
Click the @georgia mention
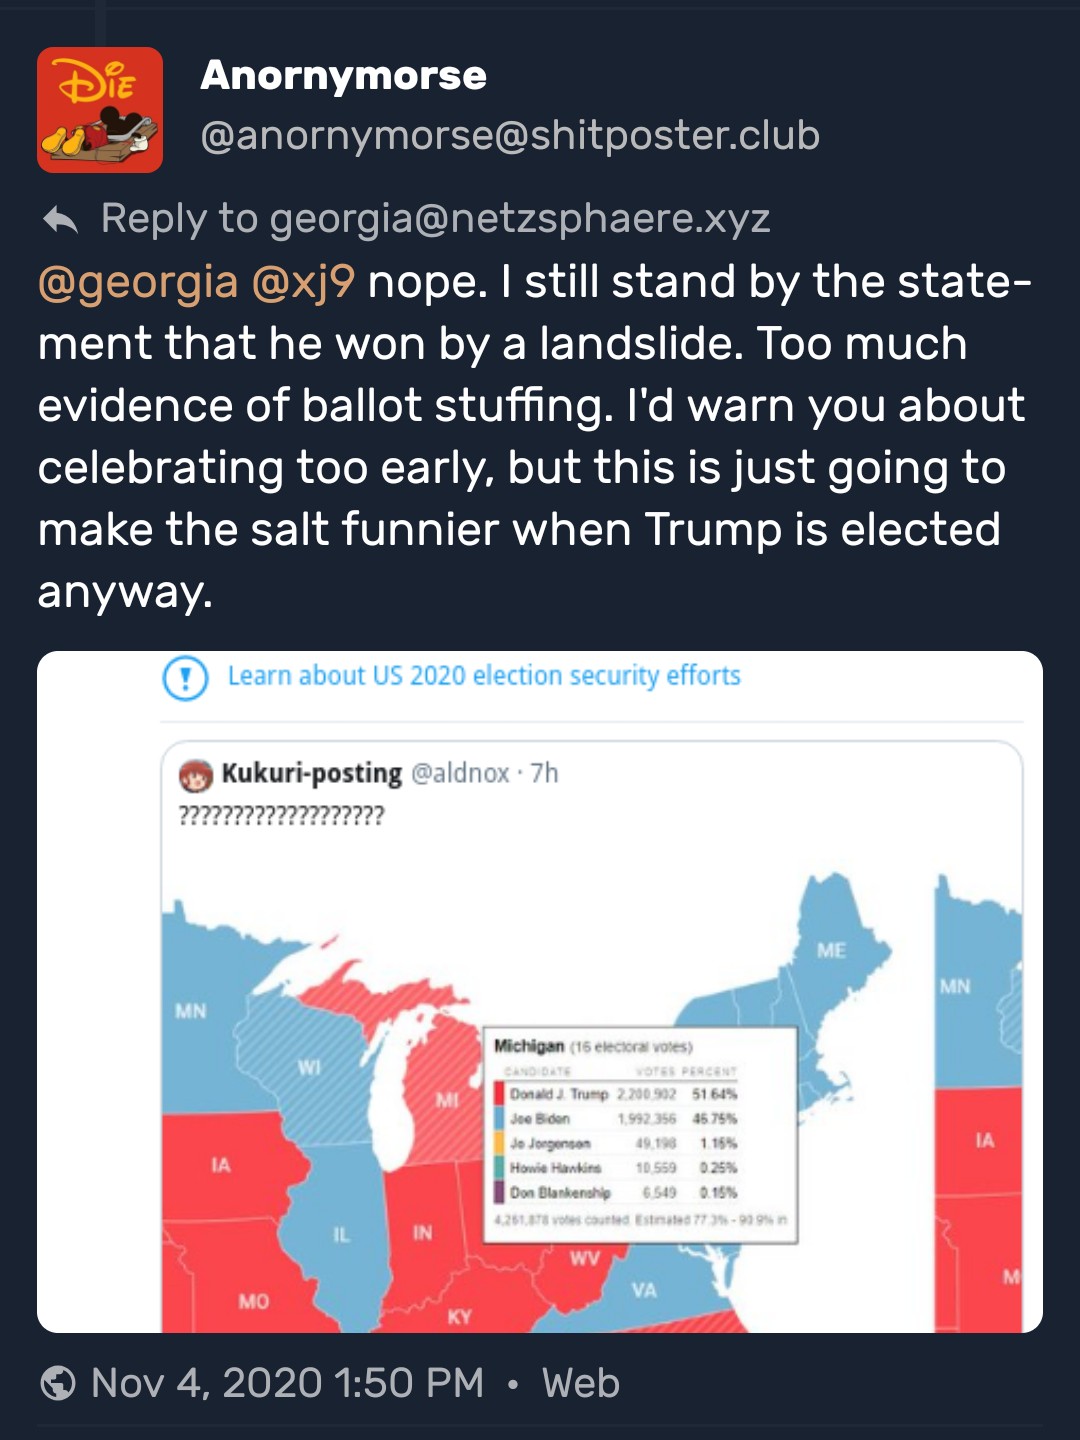[138, 283]
